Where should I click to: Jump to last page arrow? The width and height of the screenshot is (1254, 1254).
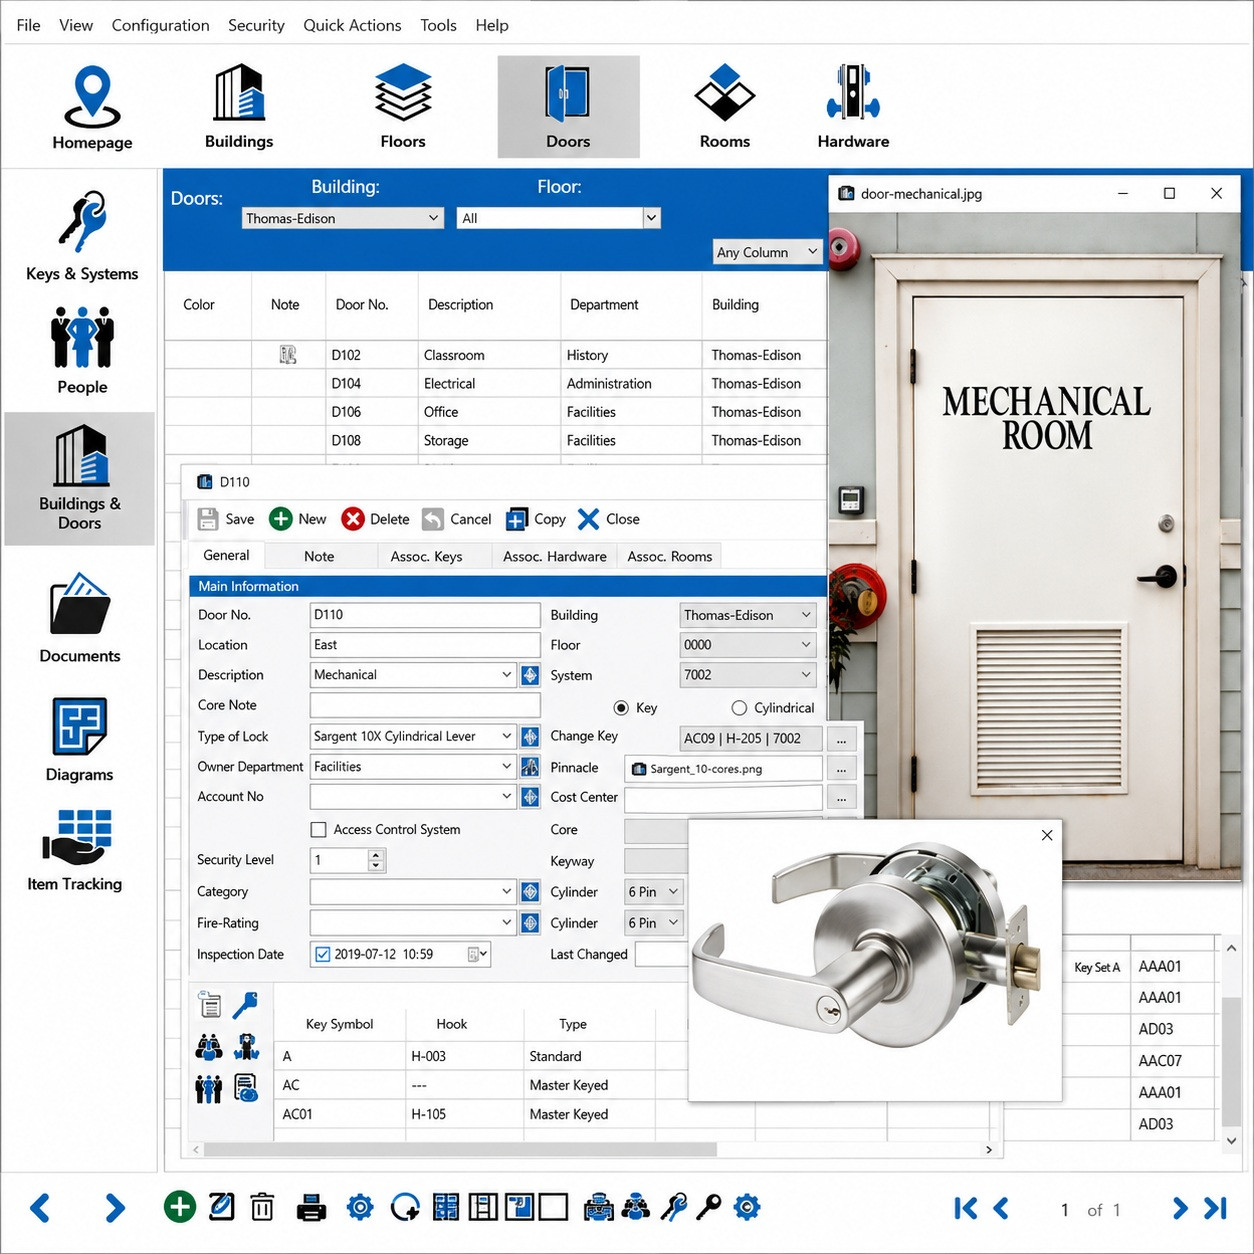1215,1208
